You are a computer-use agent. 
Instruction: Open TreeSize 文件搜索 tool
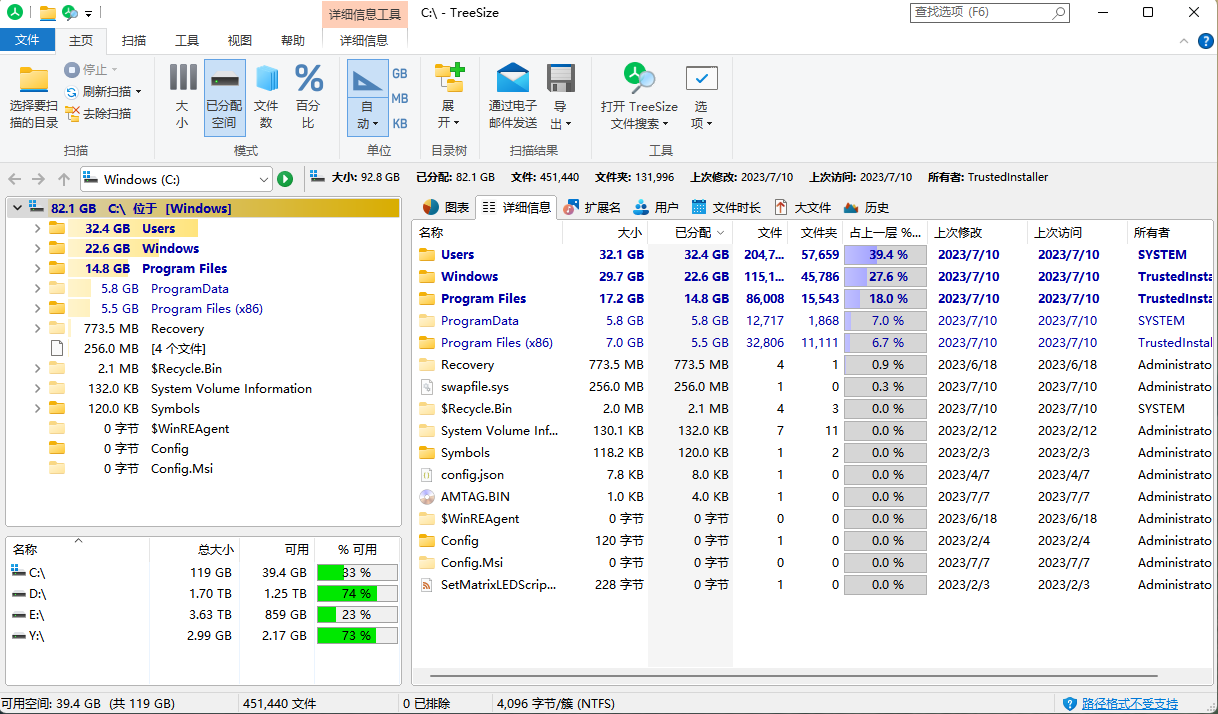click(x=639, y=95)
